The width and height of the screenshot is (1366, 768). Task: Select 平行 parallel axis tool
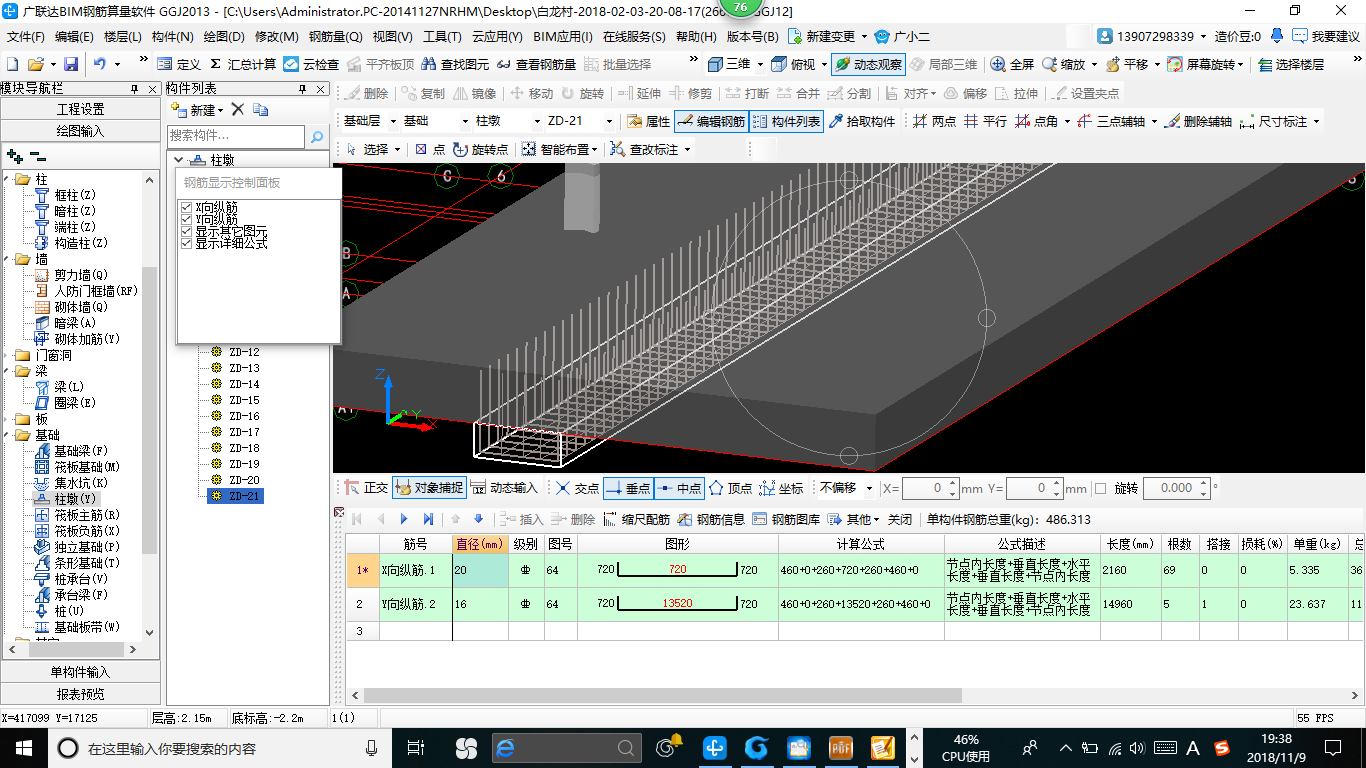[985, 122]
